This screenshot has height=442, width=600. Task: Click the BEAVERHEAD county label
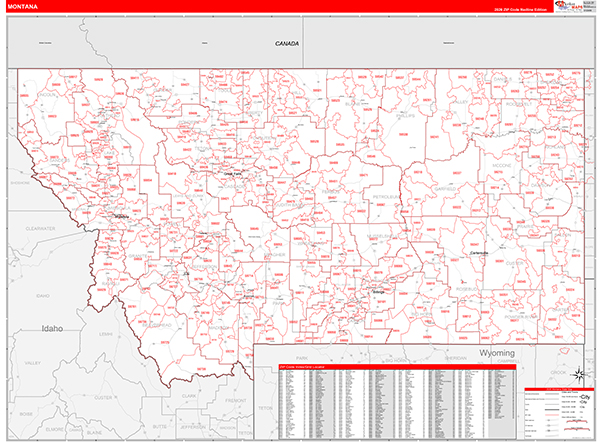pos(157,325)
